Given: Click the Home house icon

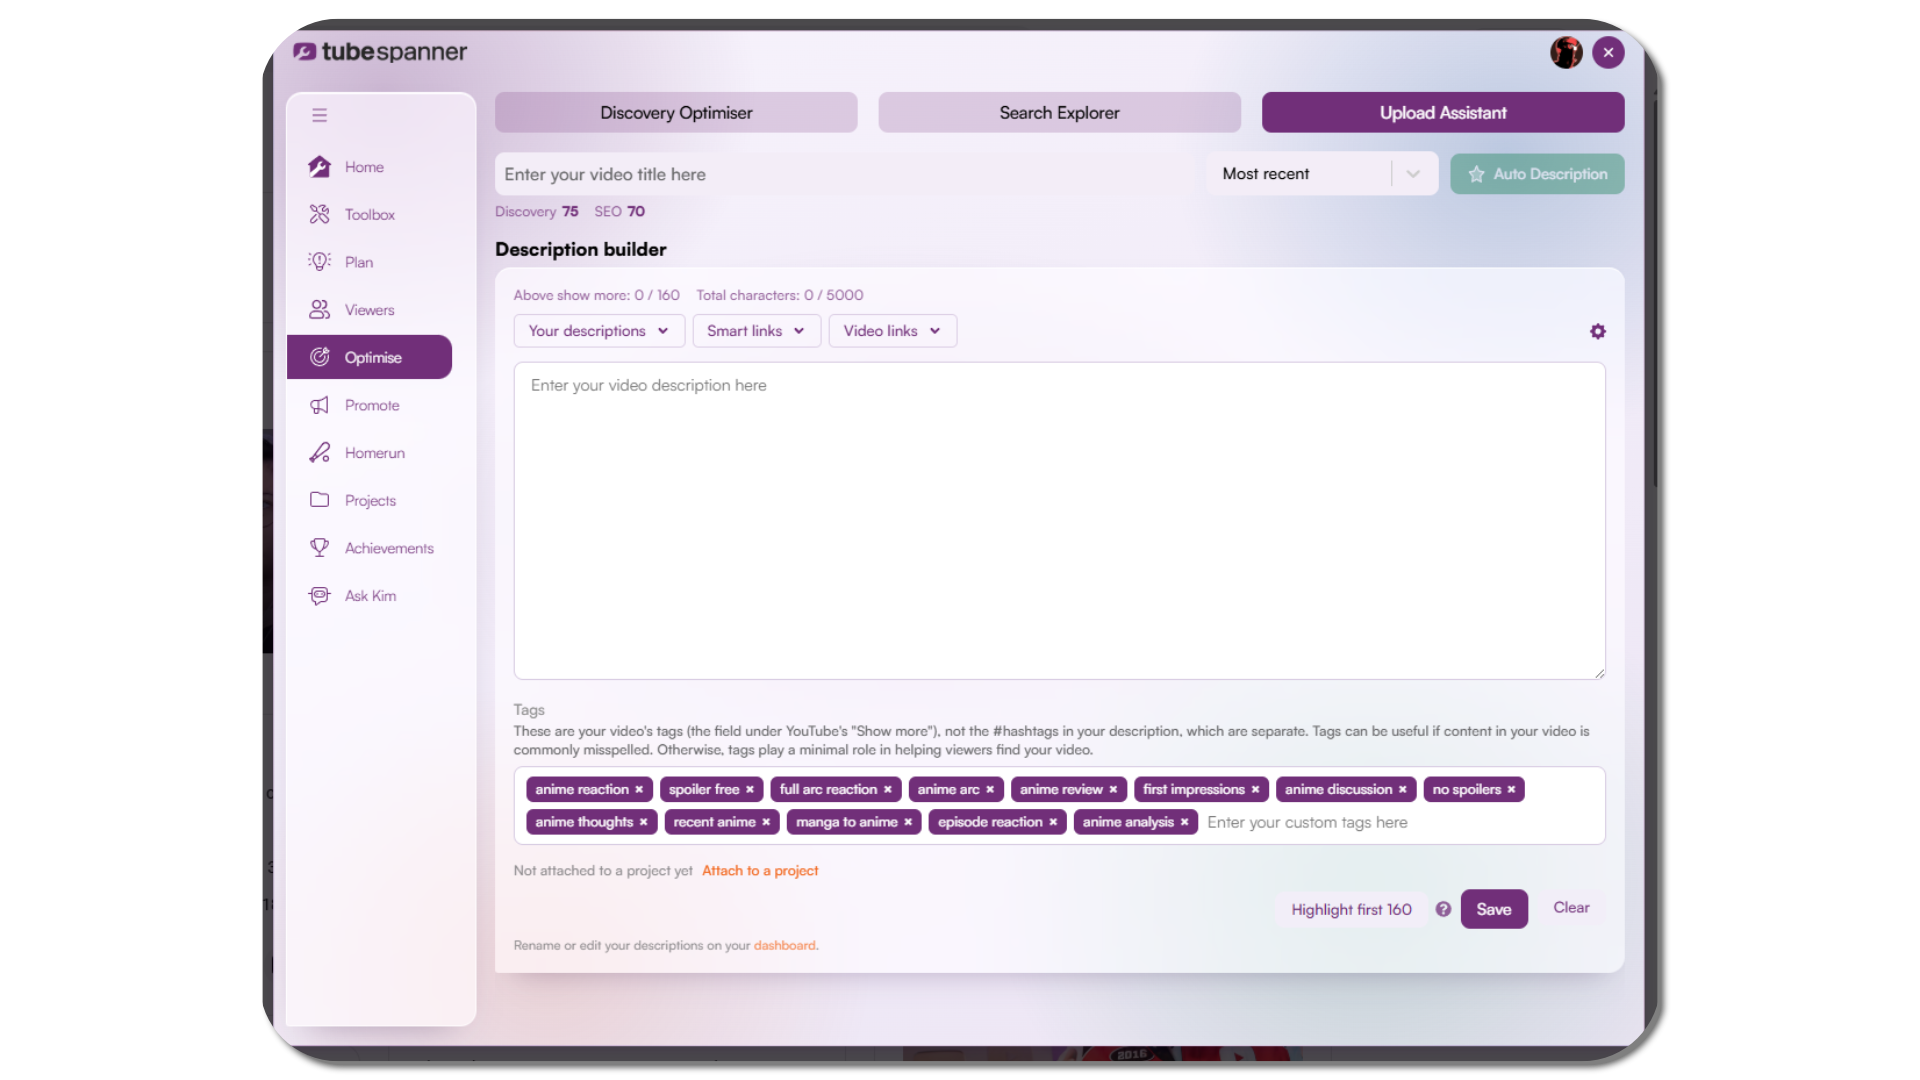Looking at the screenshot, I should (x=319, y=167).
